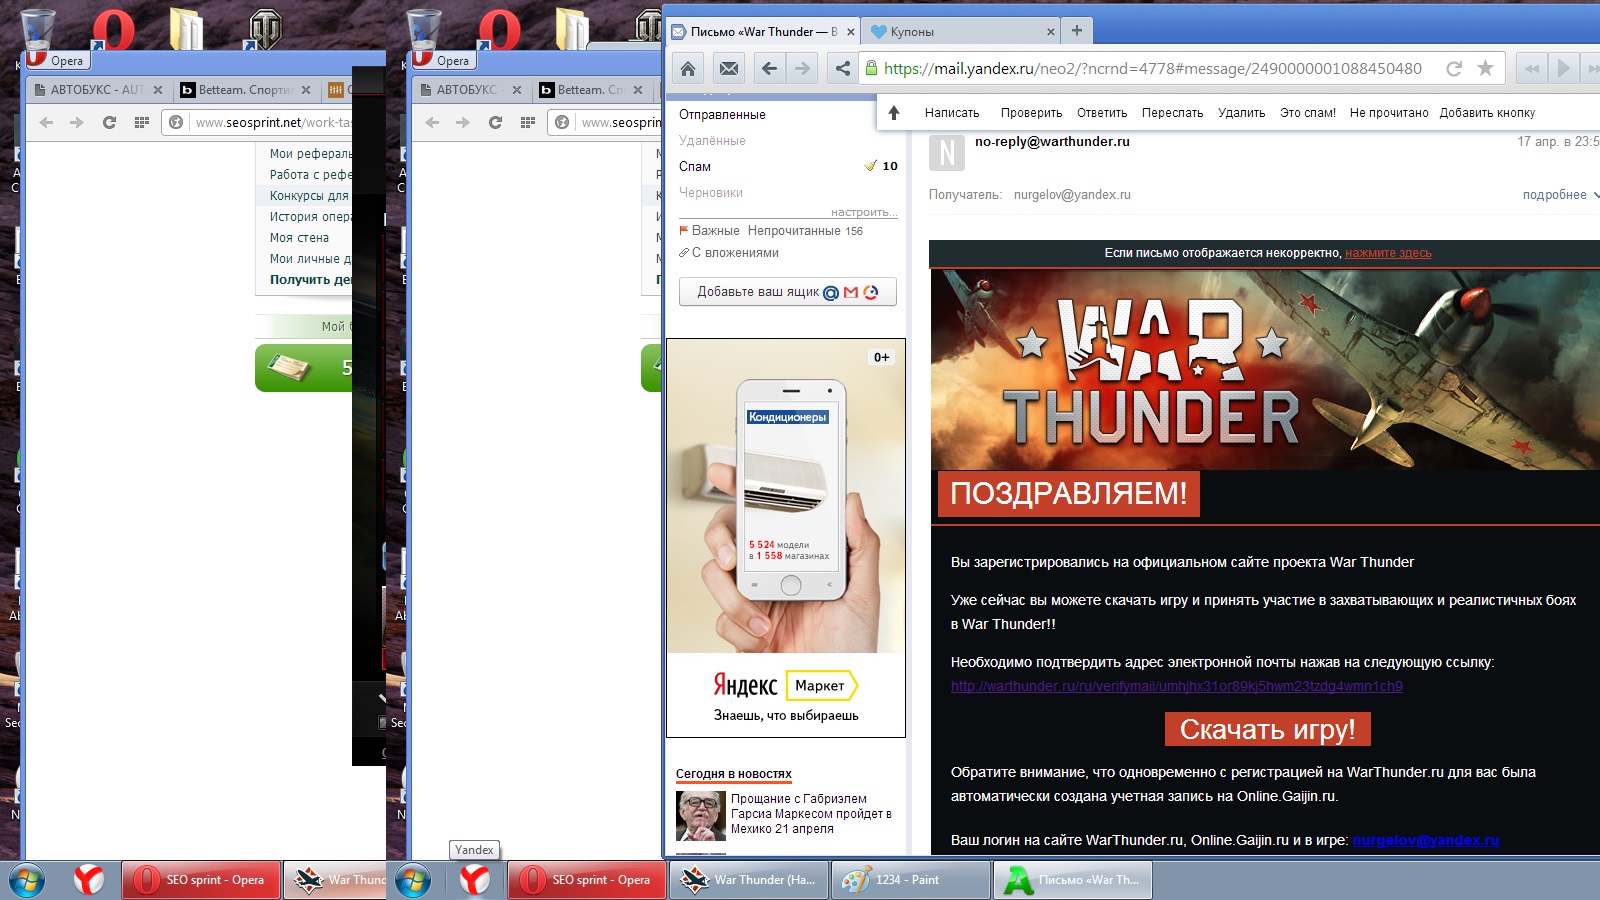Open the mail envelope toolbar icon
The height and width of the screenshot is (900, 1600).
point(729,69)
